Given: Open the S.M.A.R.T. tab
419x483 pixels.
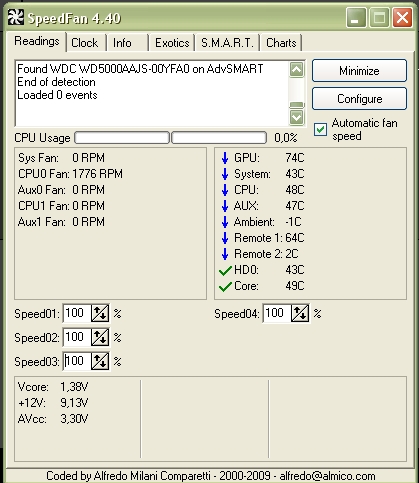Looking at the screenshot, I should (x=227, y=43).
